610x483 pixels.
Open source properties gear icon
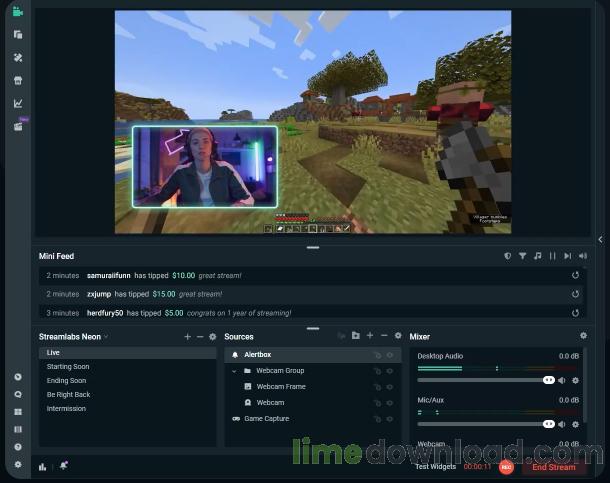pyautogui.click(x=398, y=335)
